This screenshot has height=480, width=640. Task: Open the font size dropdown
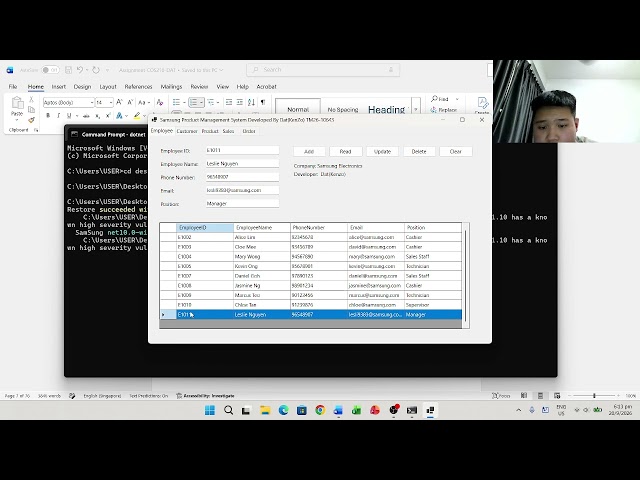111,102
